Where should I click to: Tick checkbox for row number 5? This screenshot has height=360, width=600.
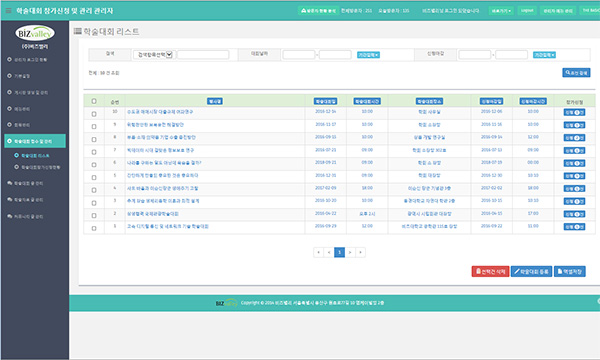(94, 178)
